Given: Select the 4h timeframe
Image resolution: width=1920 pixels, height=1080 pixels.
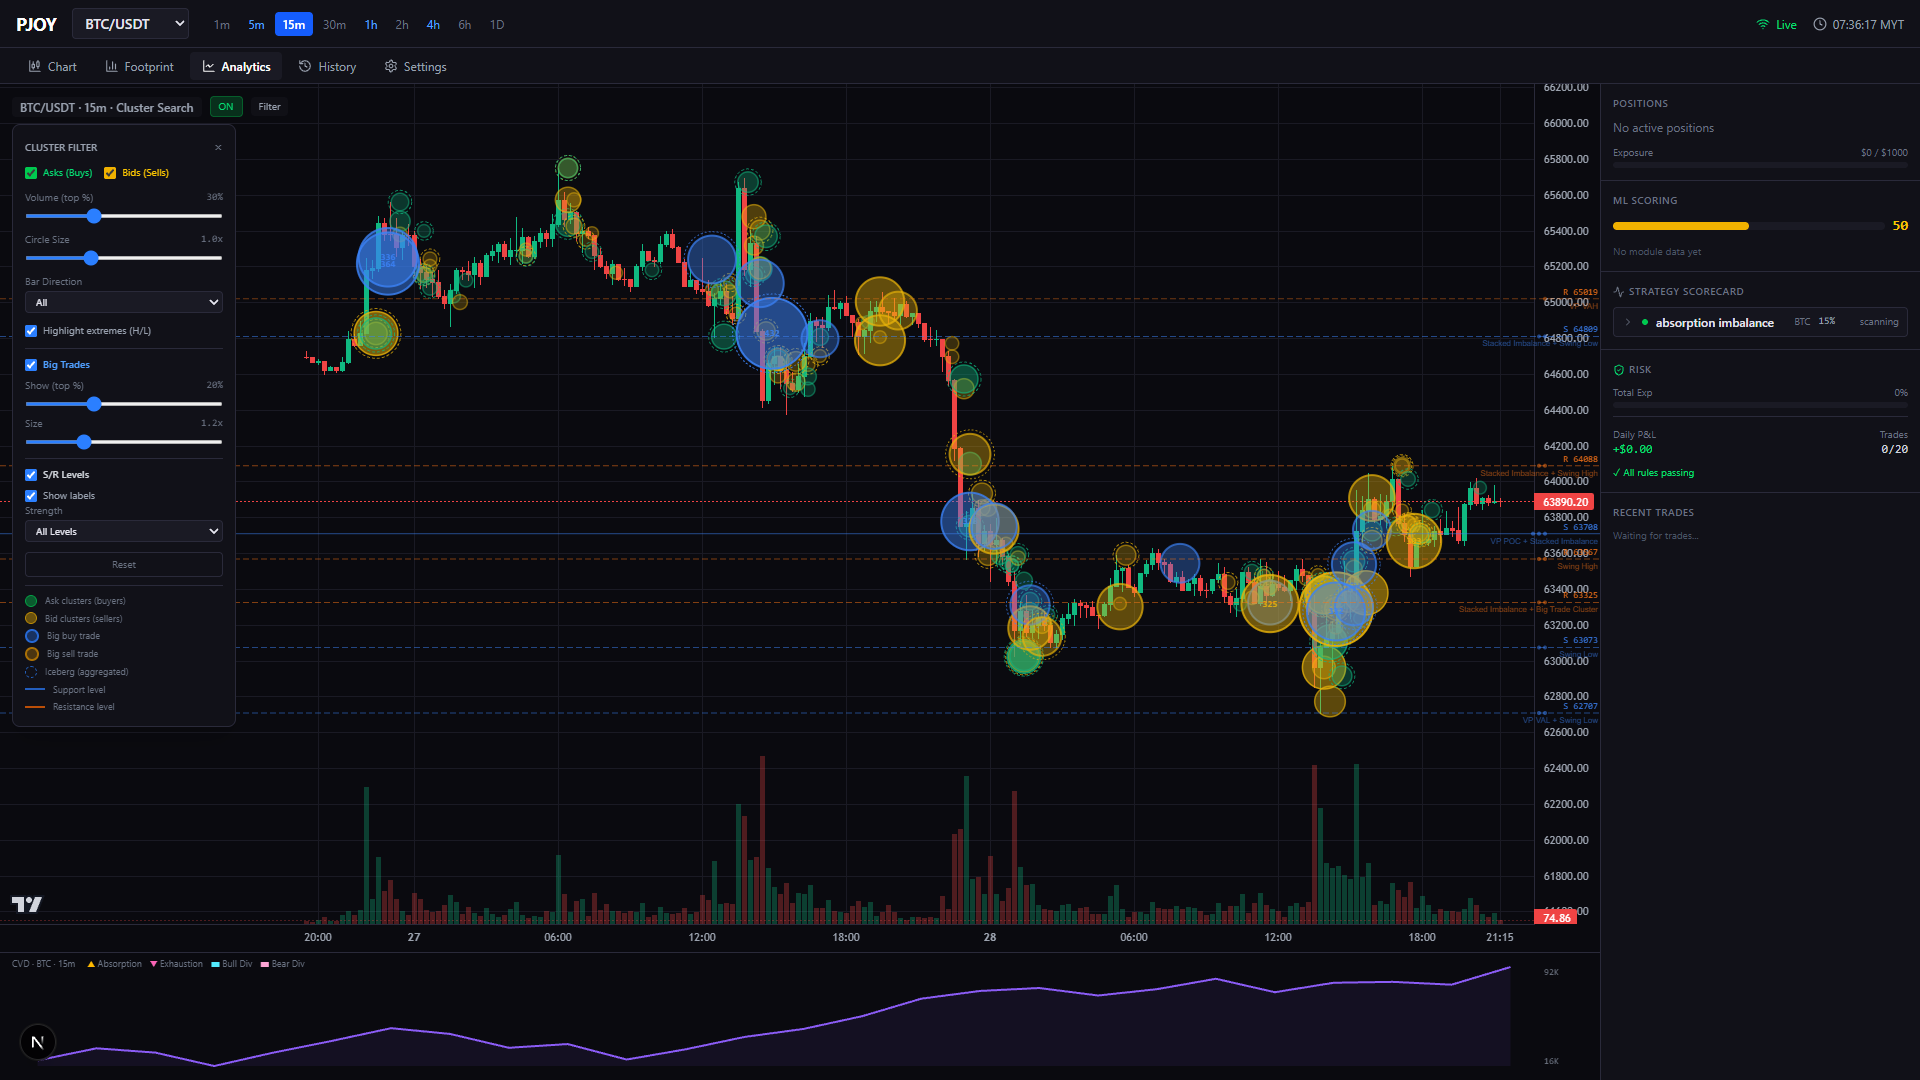Looking at the screenshot, I should [433, 24].
